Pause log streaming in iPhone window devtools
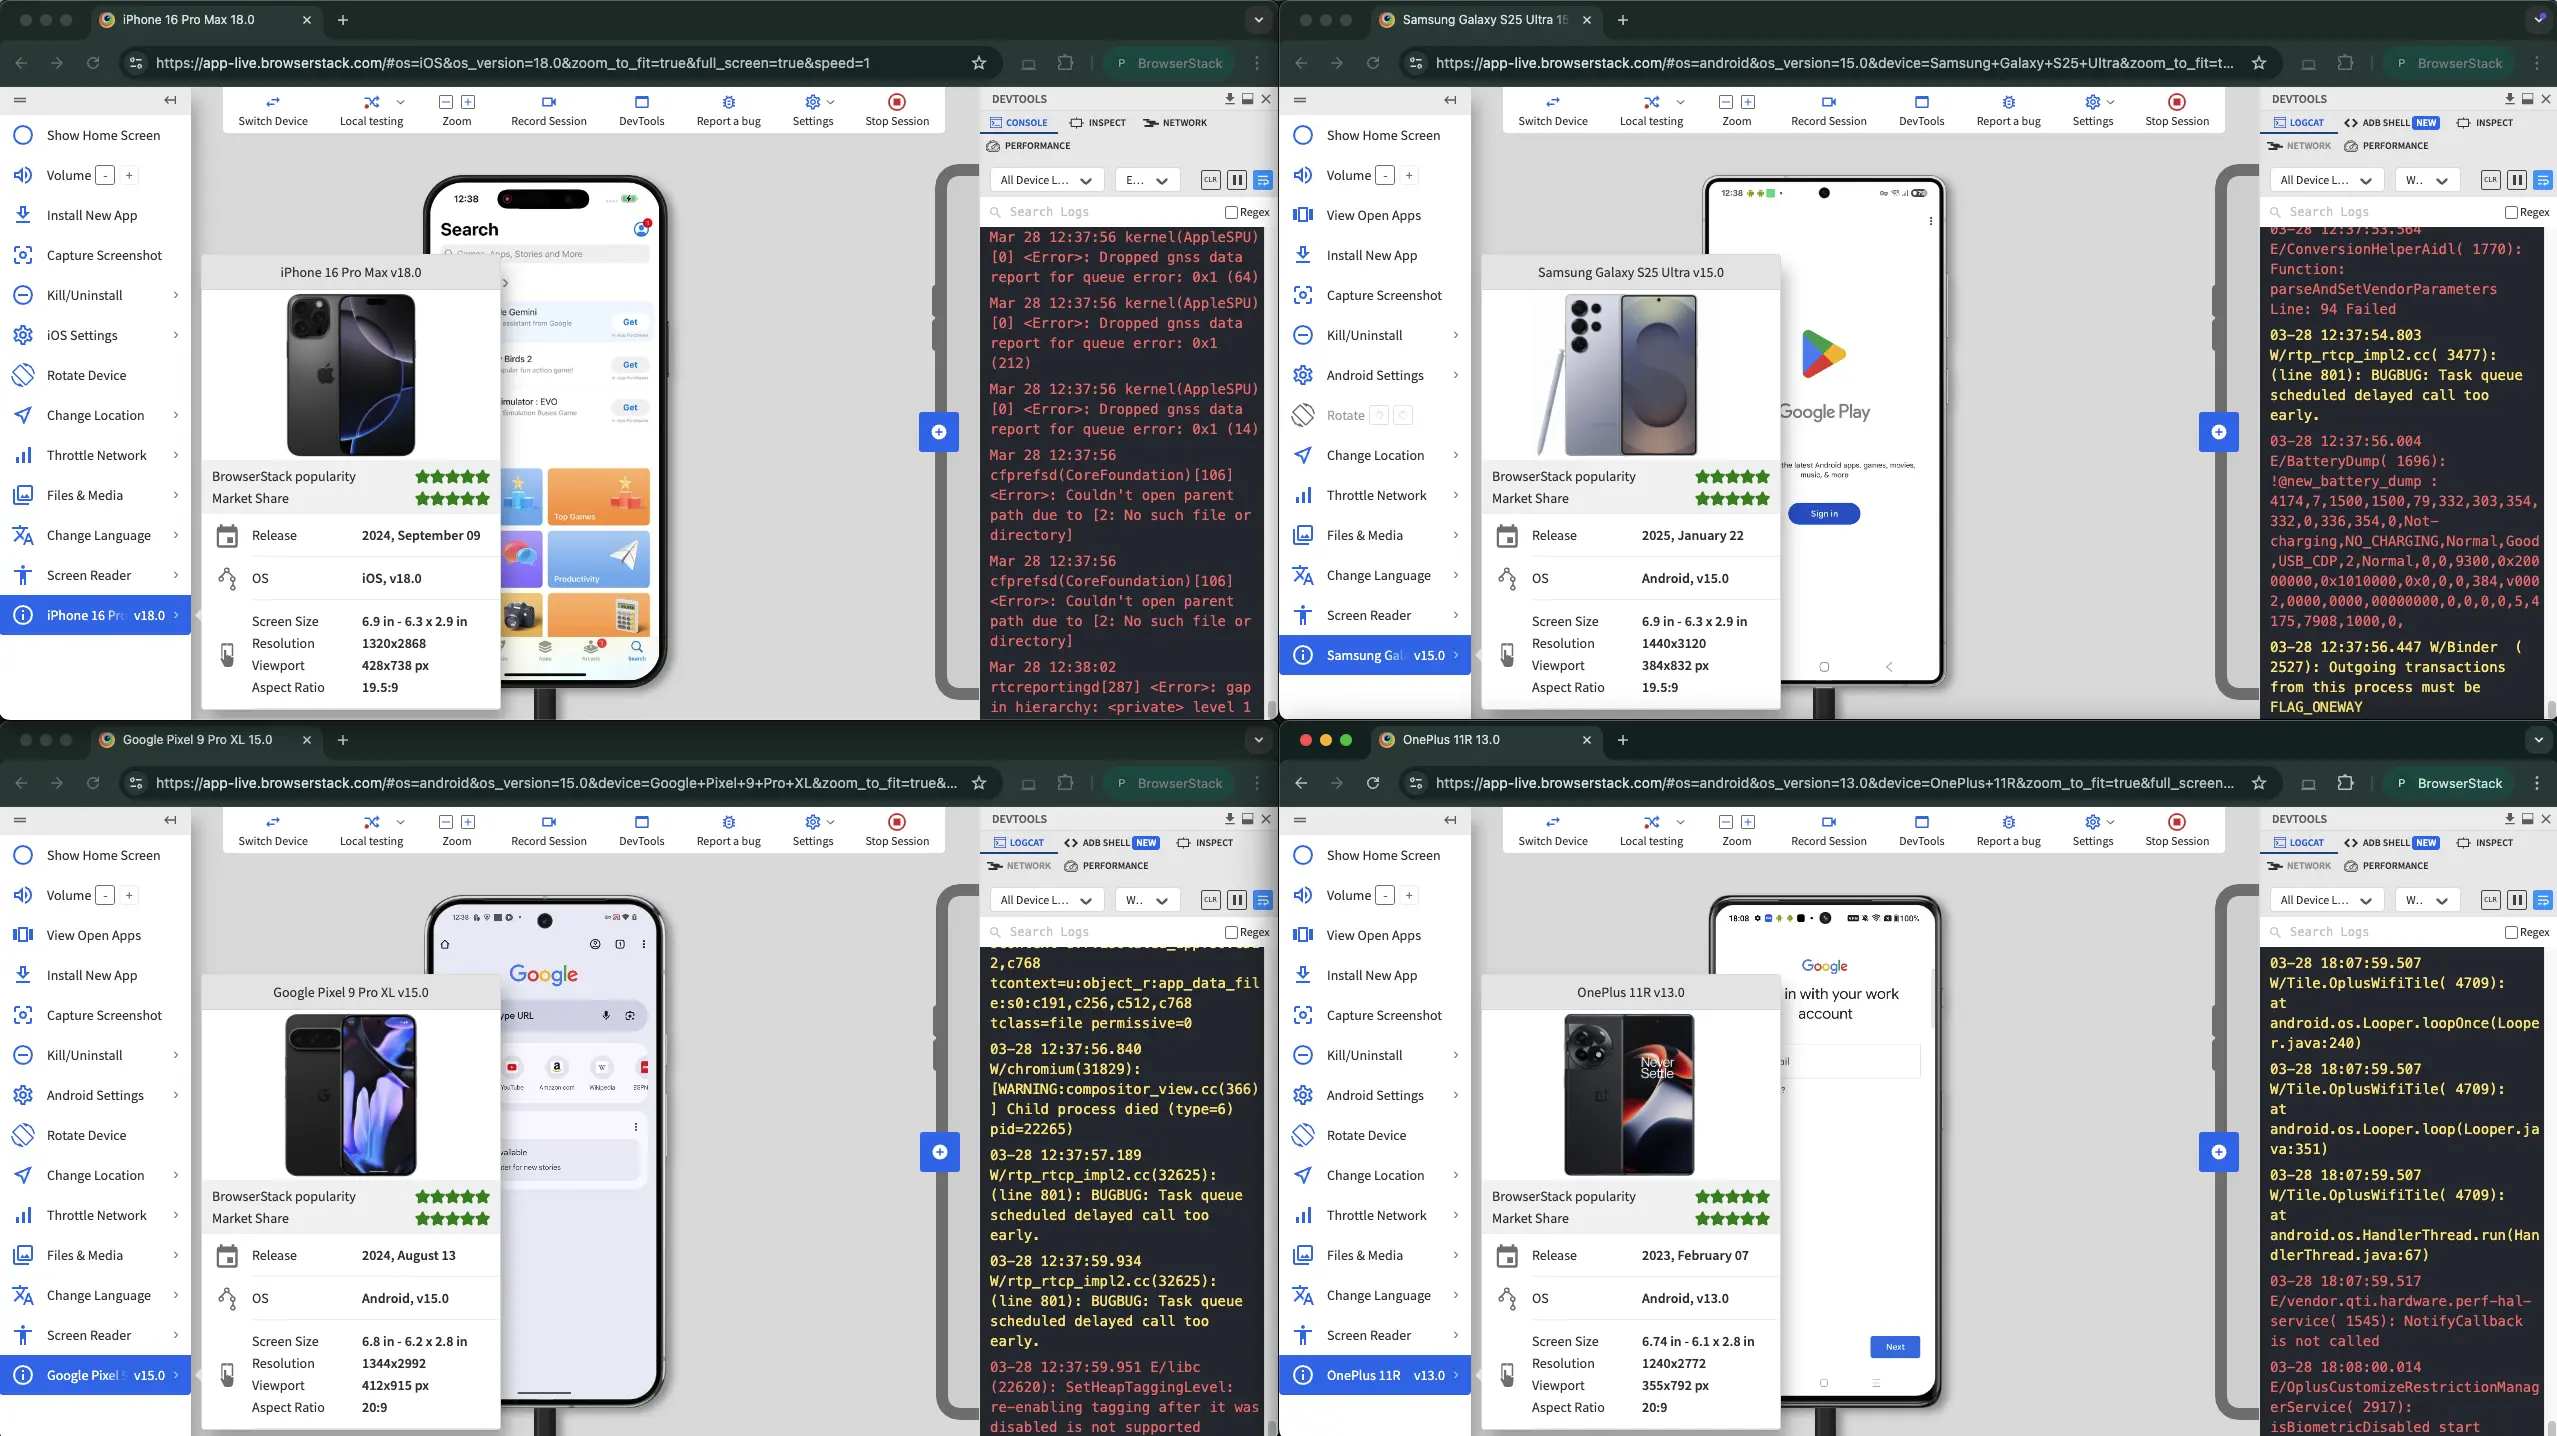The width and height of the screenshot is (2557, 1436). click(1236, 180)
